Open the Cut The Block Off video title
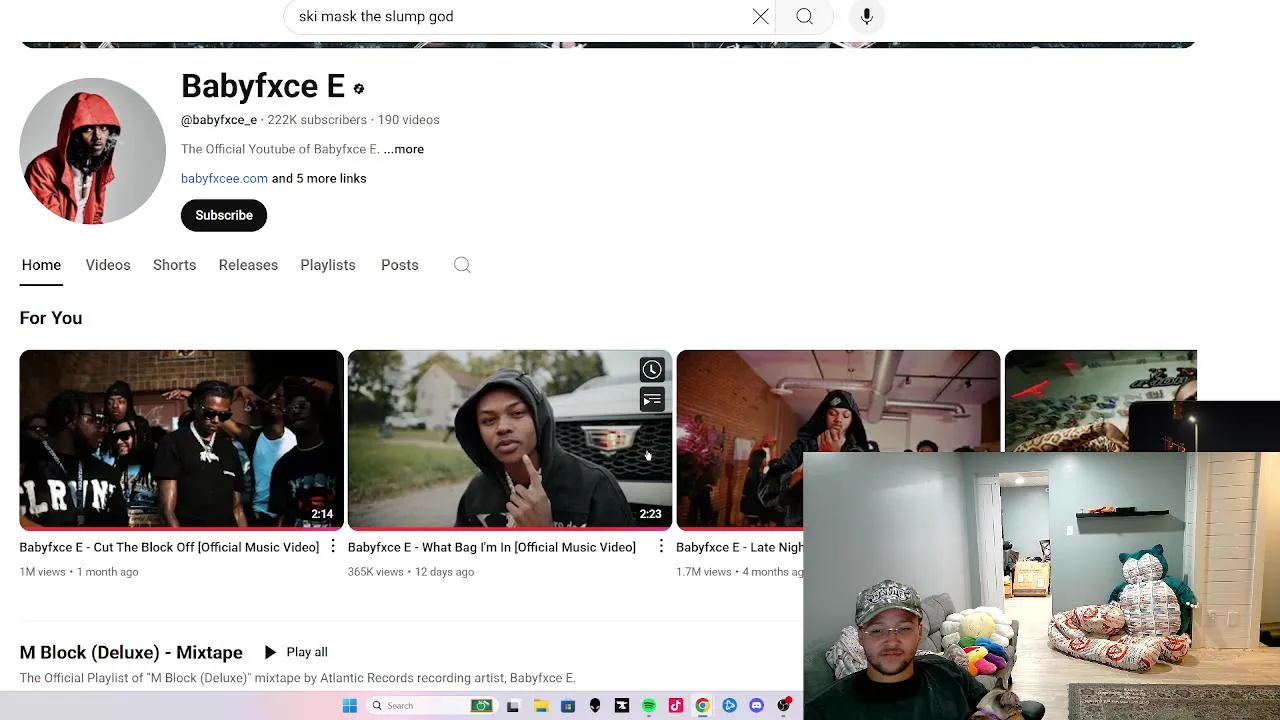 tap(169, 547)
